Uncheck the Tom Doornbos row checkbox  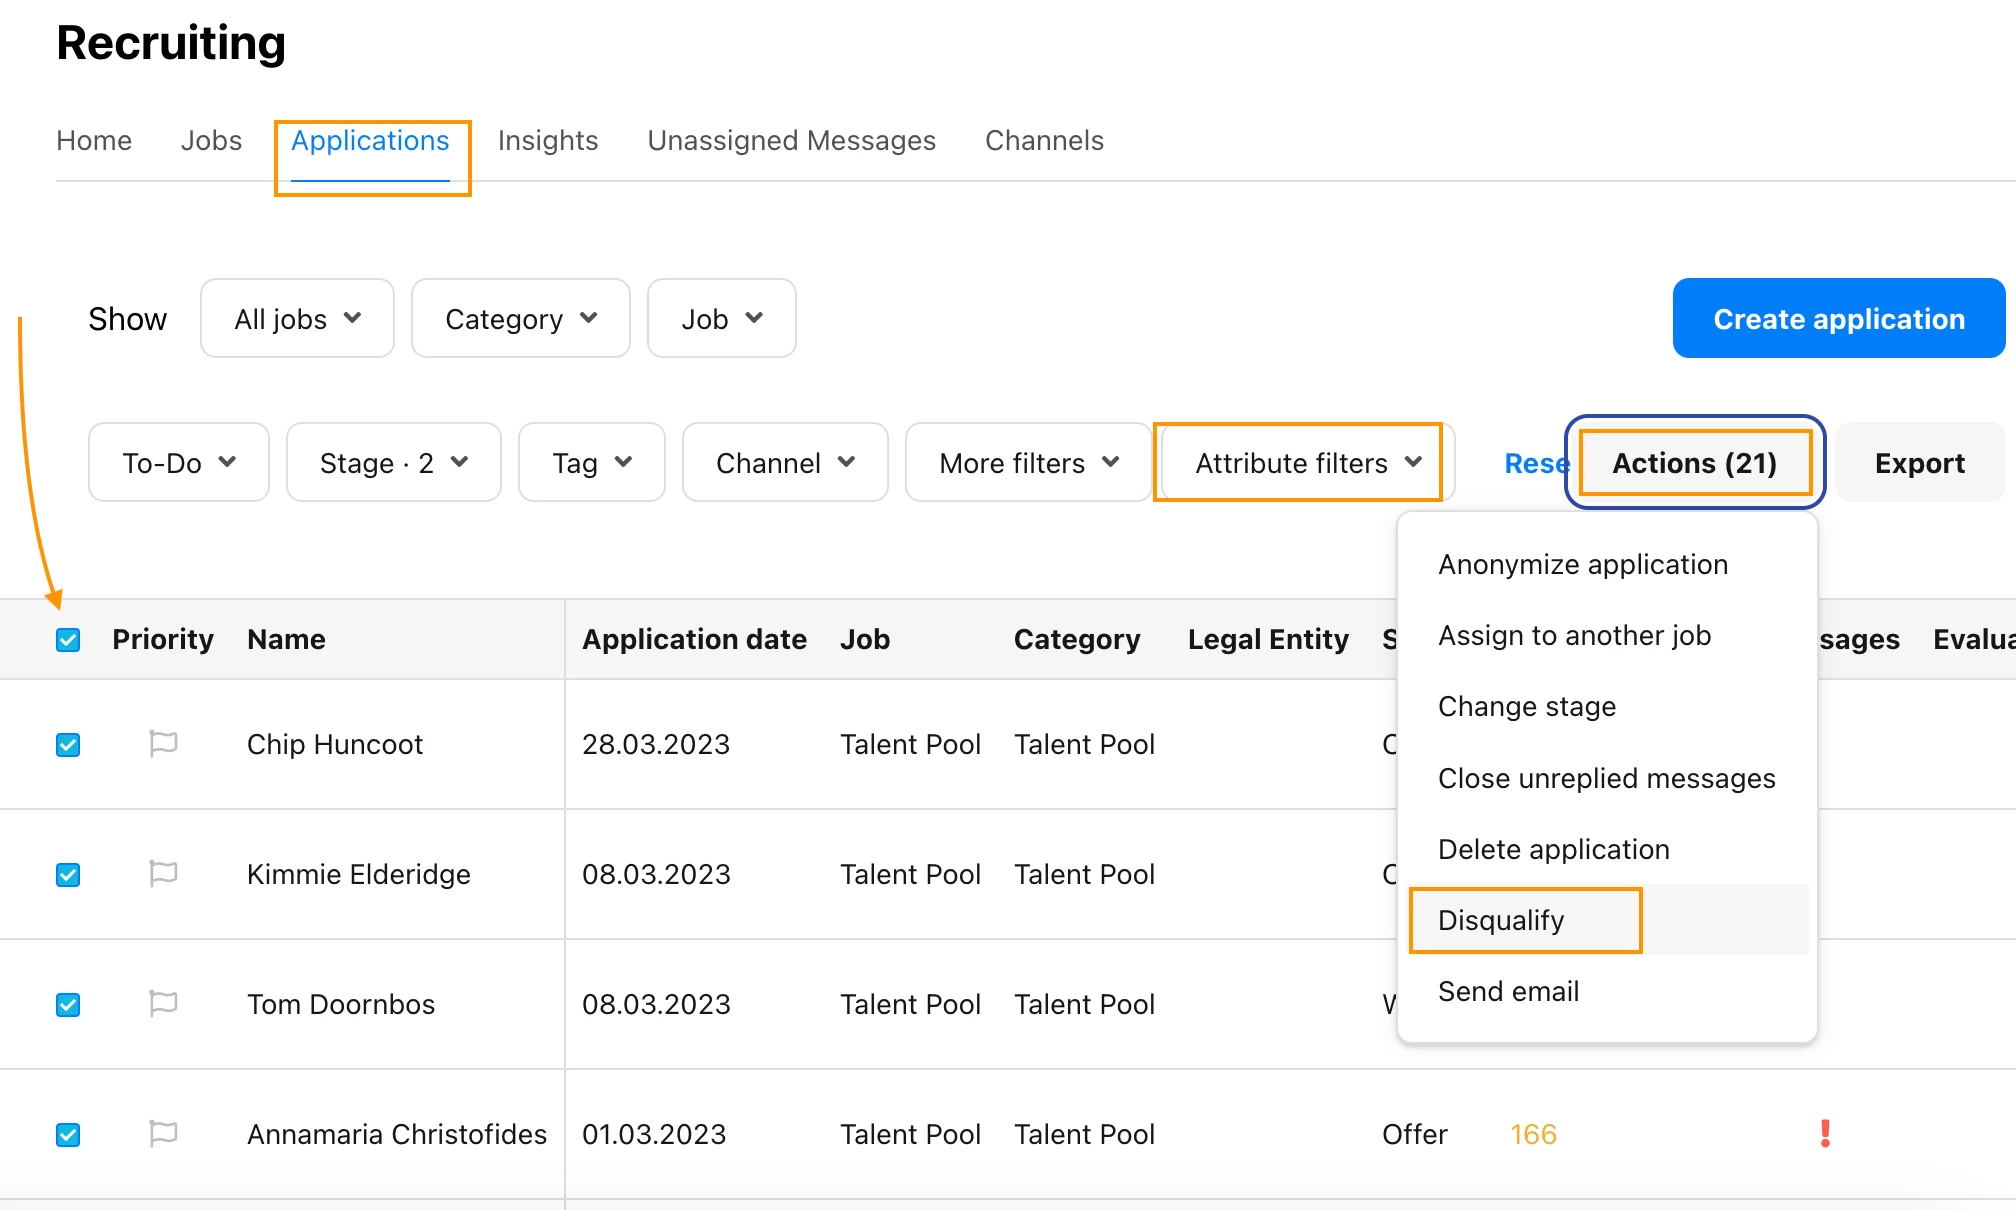coord(68,1005)
